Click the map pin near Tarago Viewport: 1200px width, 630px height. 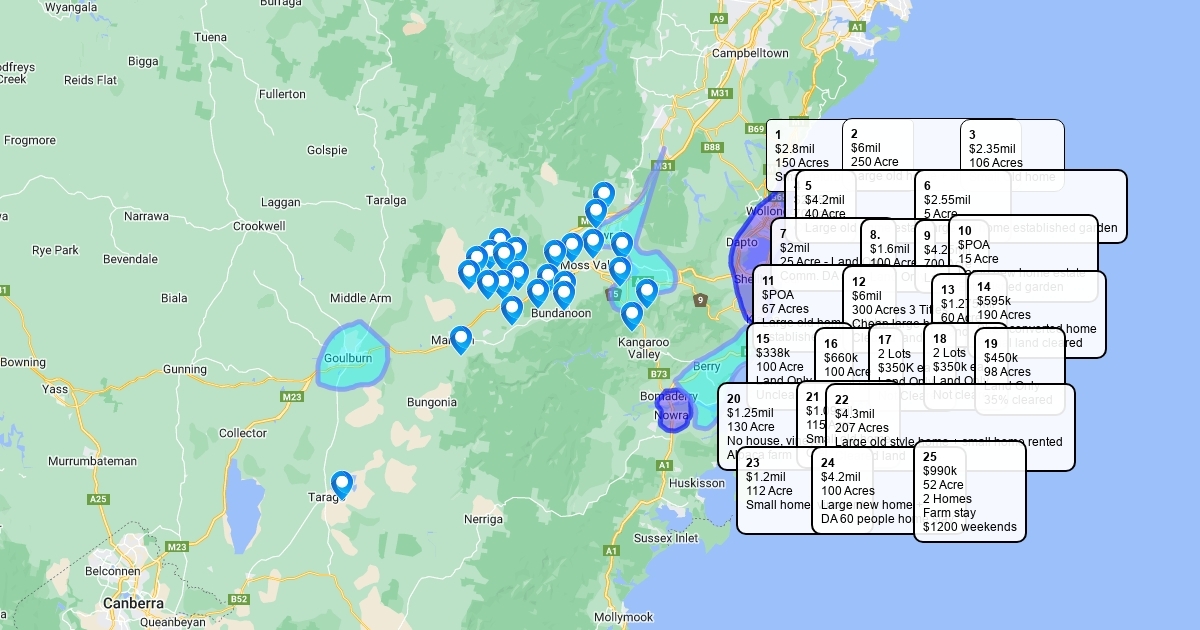click(x=342, y=485)
